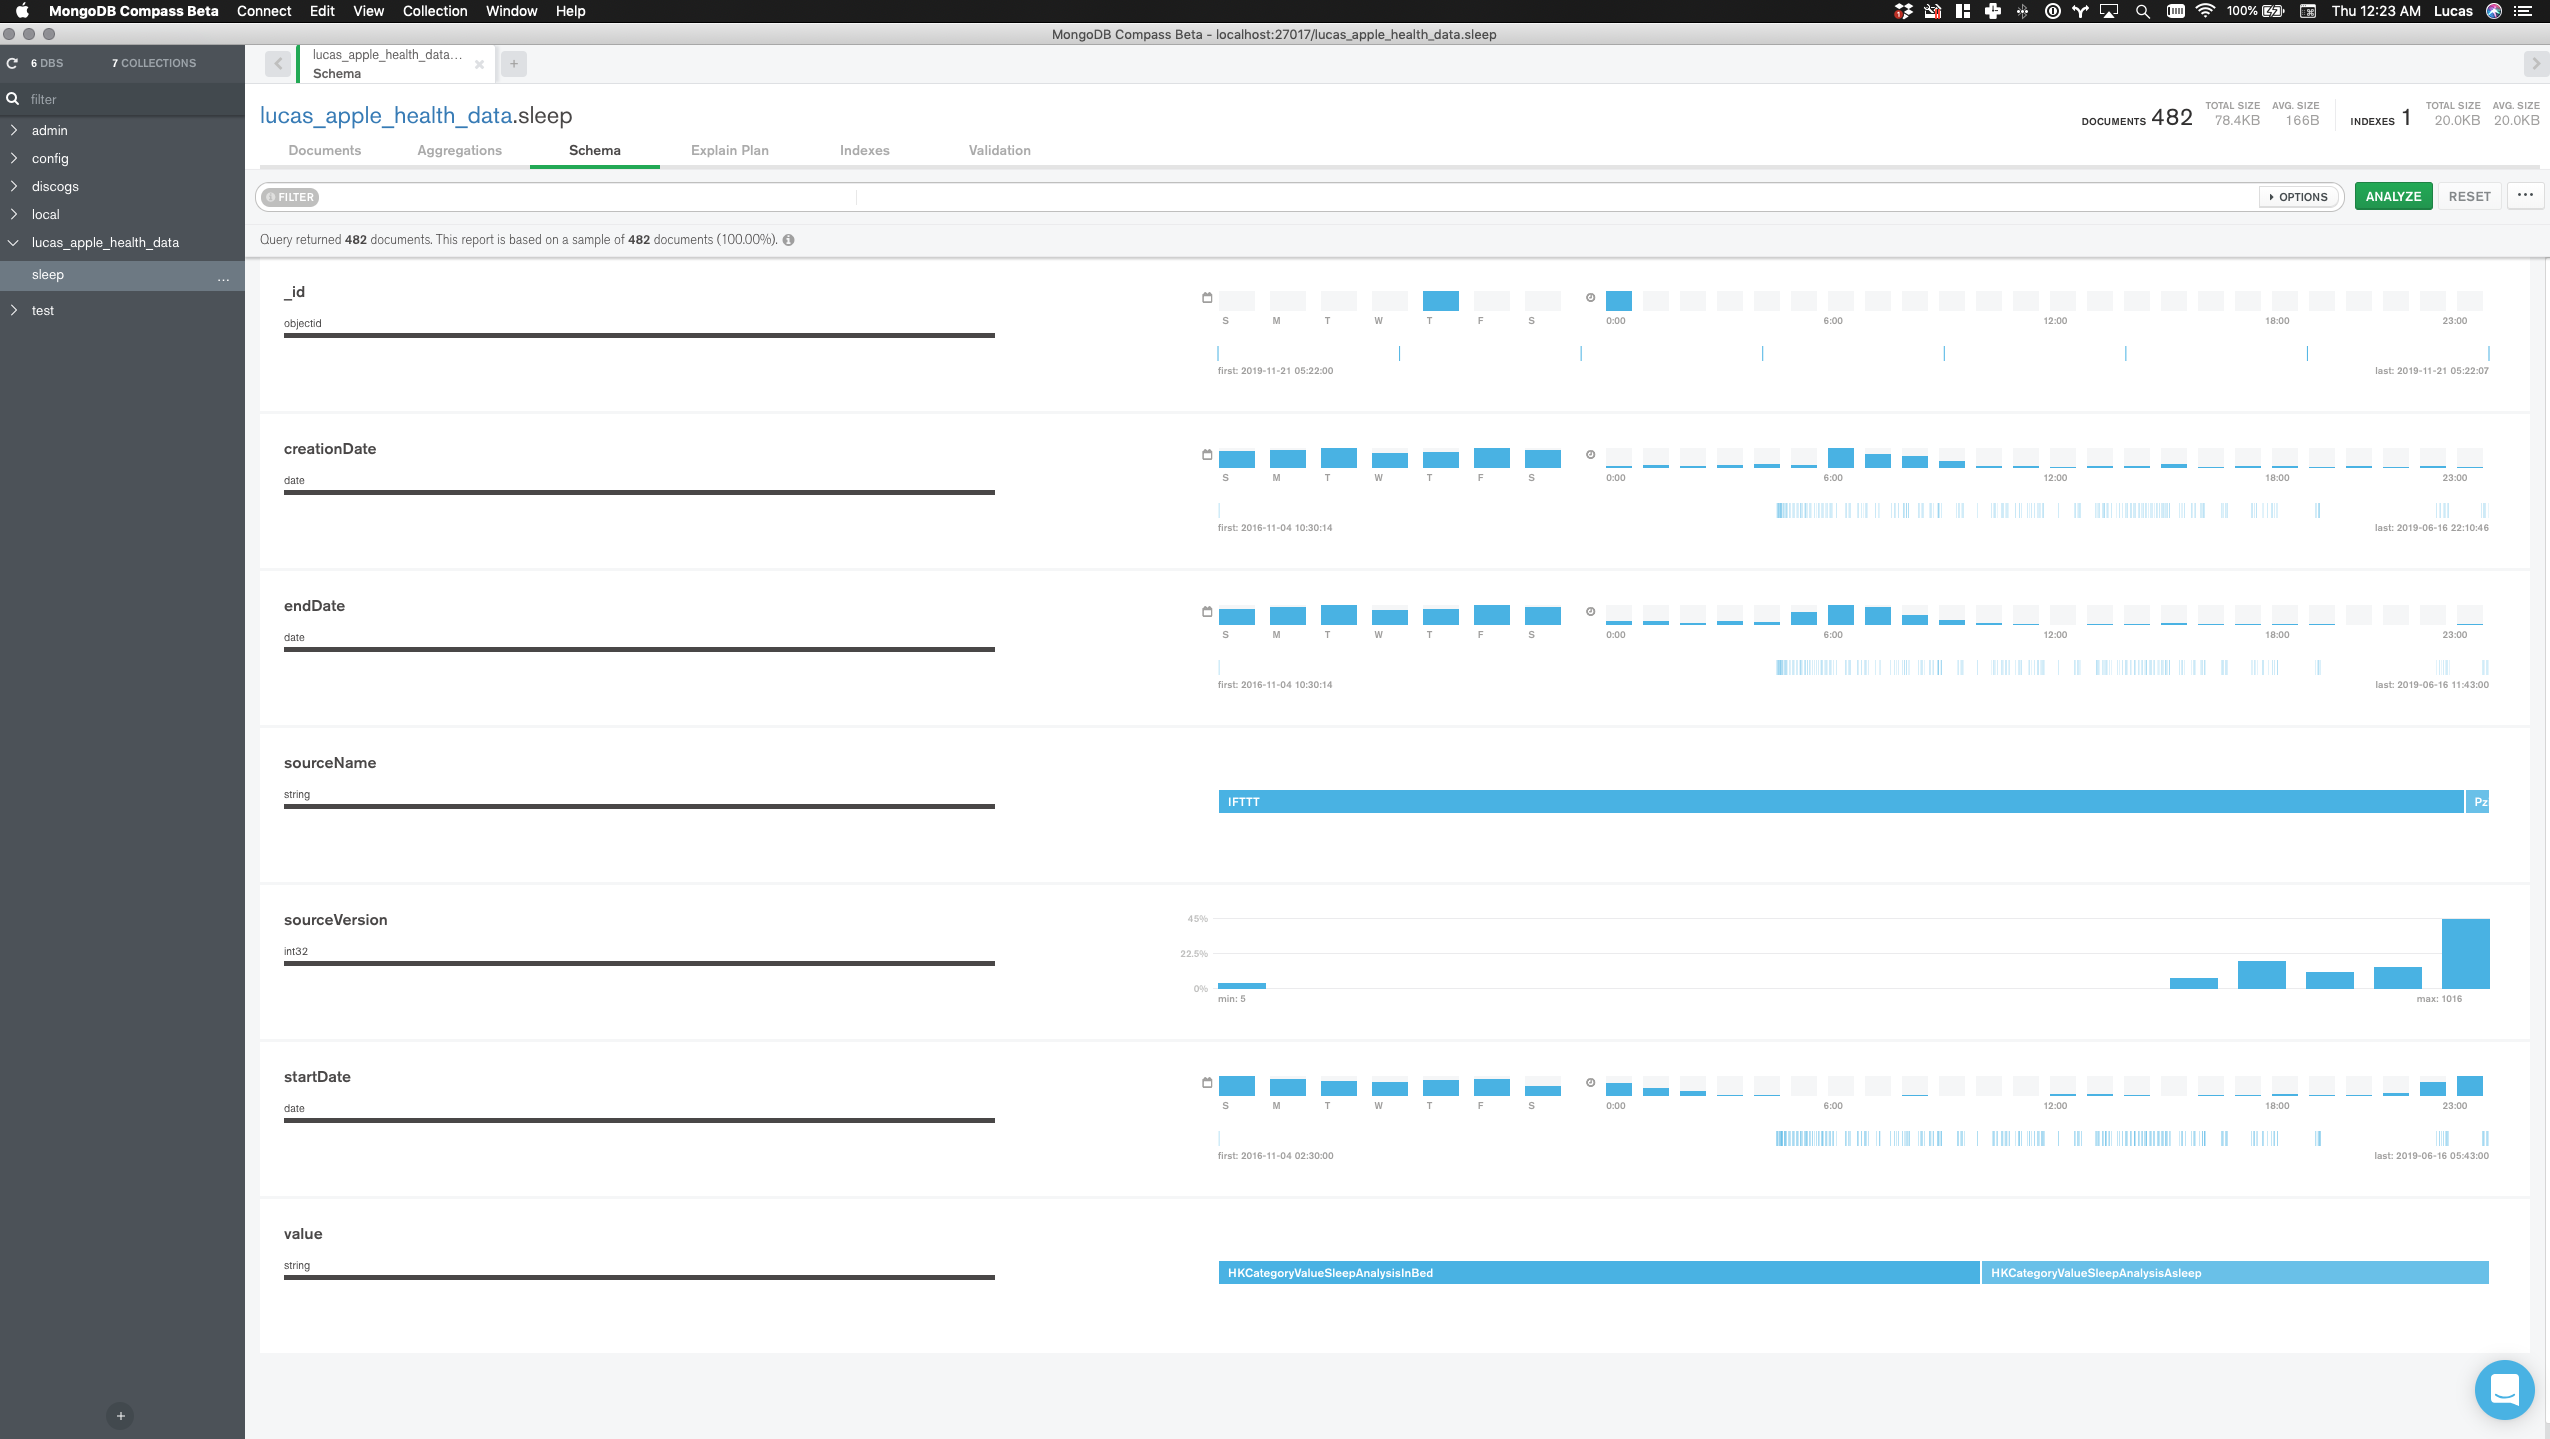Open the query bar three-dots menu
The width and height of the screenshot is (2550, 1439).
pos(2525,196)
